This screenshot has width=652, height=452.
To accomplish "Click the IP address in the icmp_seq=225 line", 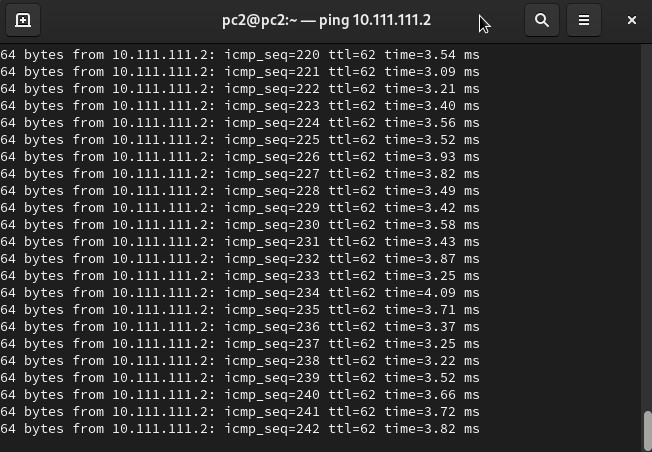I will click(x=162, y=139).
